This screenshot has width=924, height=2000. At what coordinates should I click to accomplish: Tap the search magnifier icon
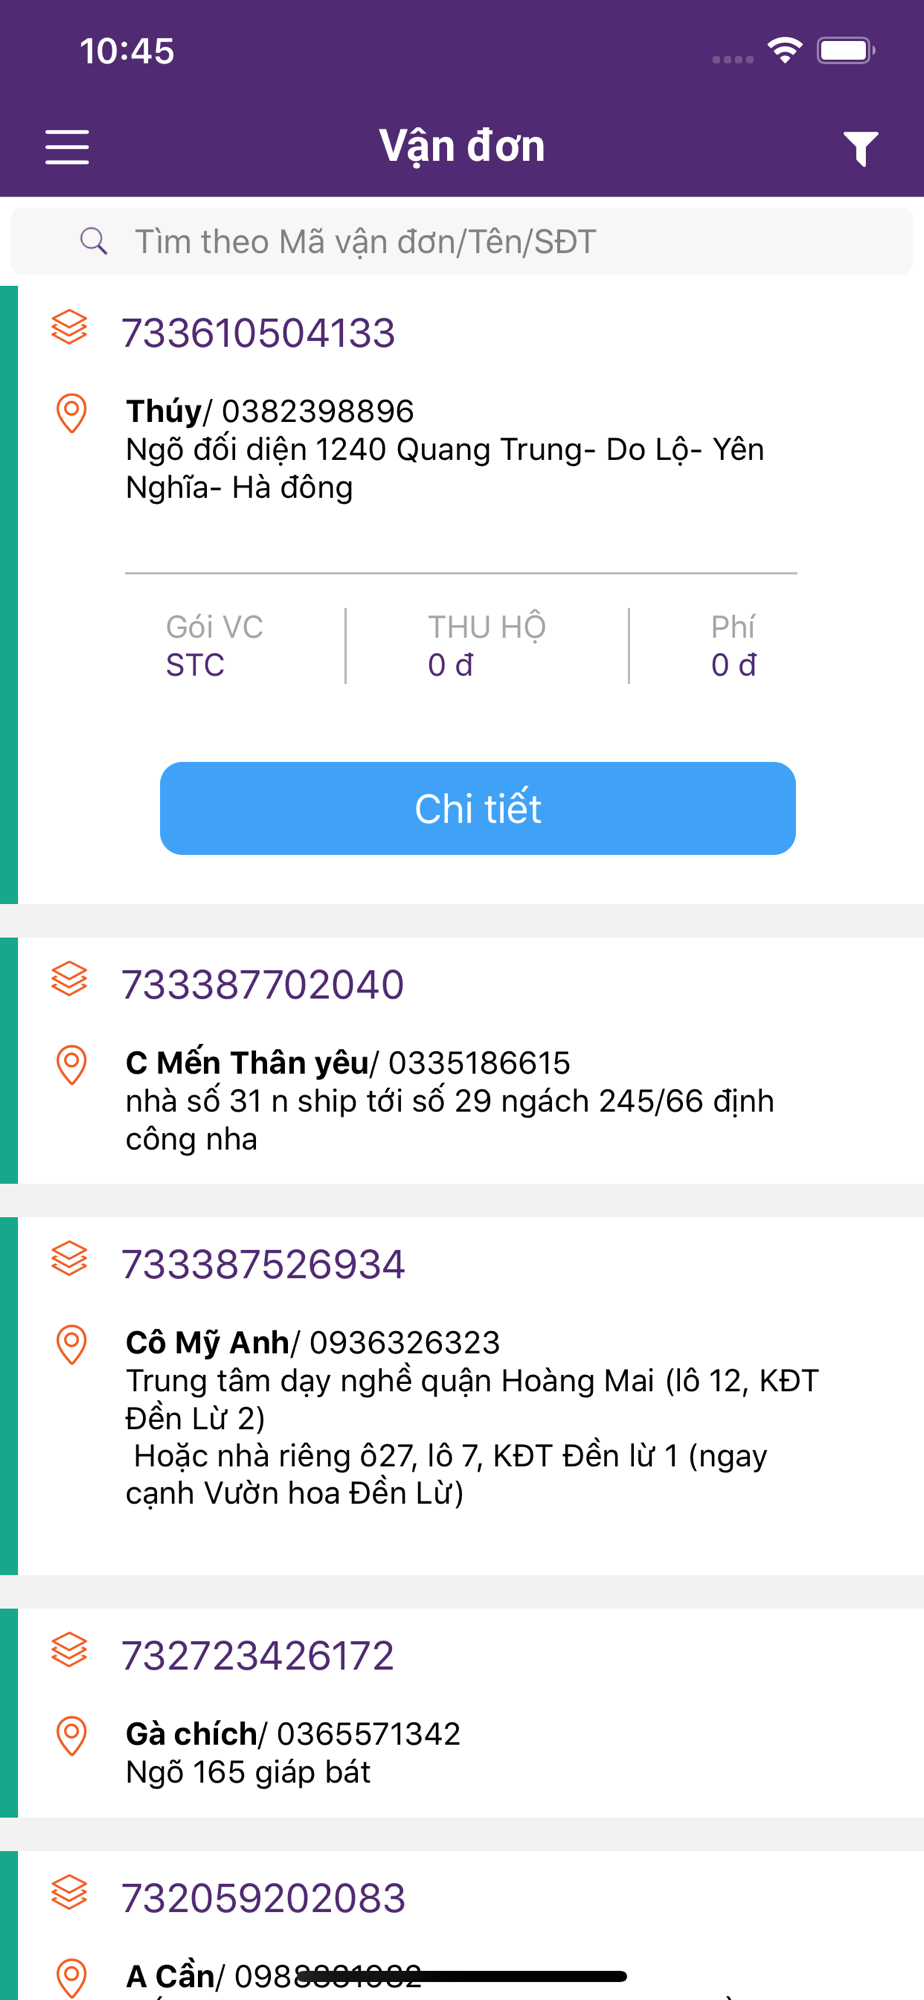[94, 241]
